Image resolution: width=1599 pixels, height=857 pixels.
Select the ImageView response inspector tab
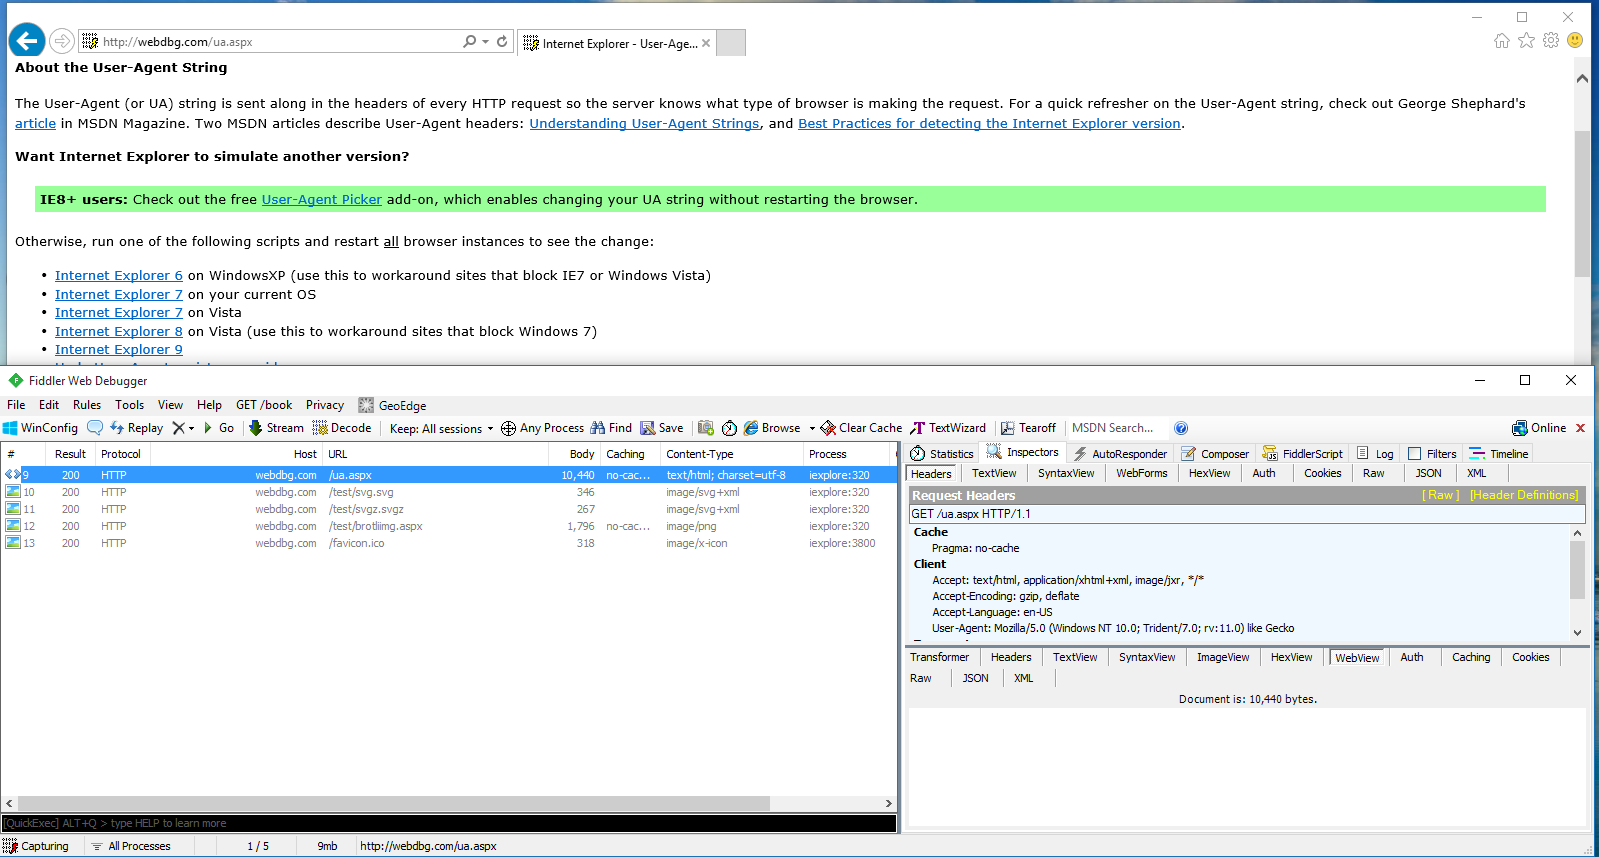click(x=1223, y=657)
